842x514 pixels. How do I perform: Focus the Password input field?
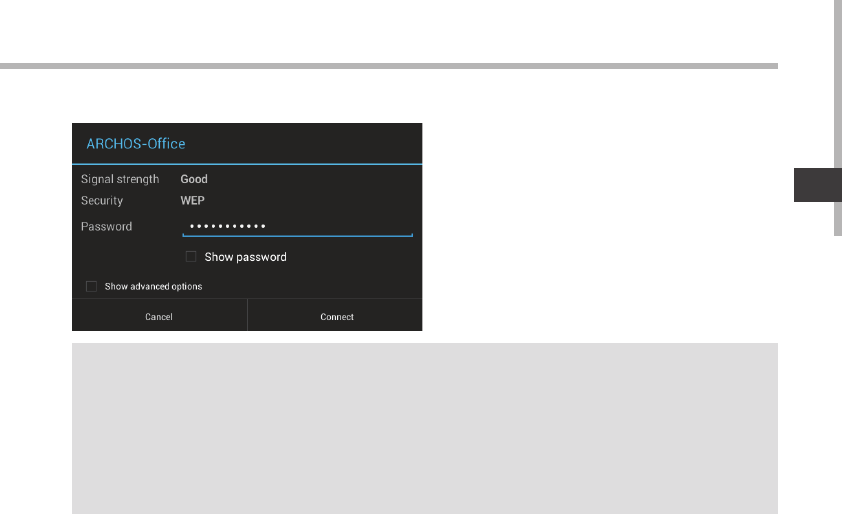point(297,226)
